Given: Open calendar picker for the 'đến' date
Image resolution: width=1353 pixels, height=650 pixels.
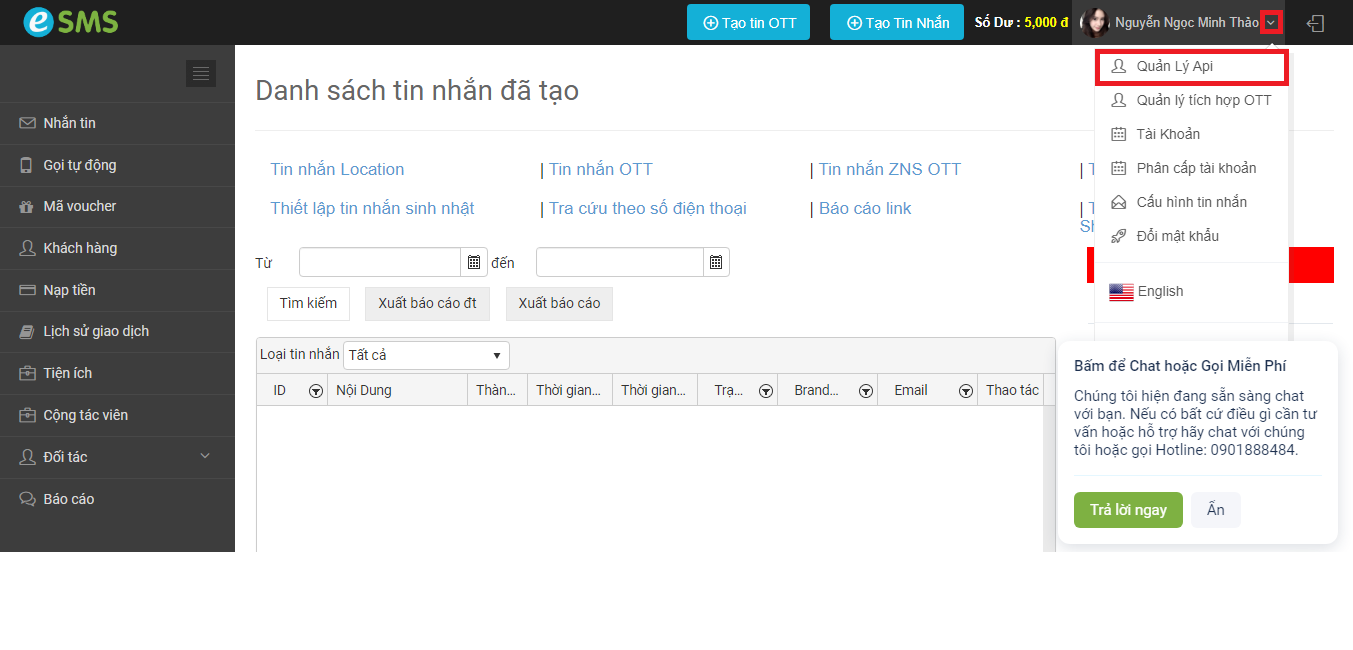Looking at the screenshot, I should [x=716, y=262].
